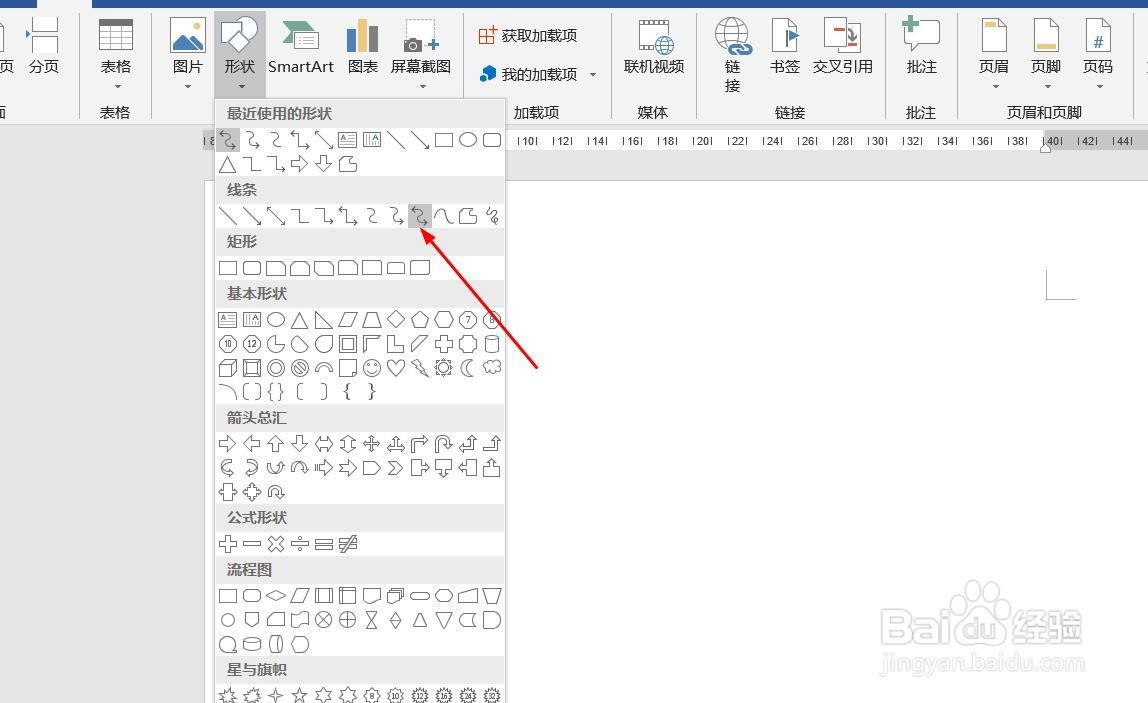The image size is (1148, 703).
Task: Choose the flowchart decision diamond under 流程图
Action: tap(276, 596)
